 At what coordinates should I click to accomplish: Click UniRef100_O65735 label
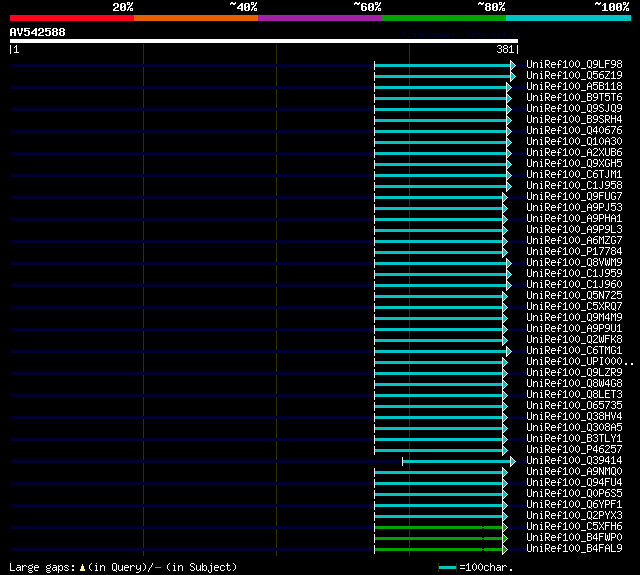click(x=574, y=406)
